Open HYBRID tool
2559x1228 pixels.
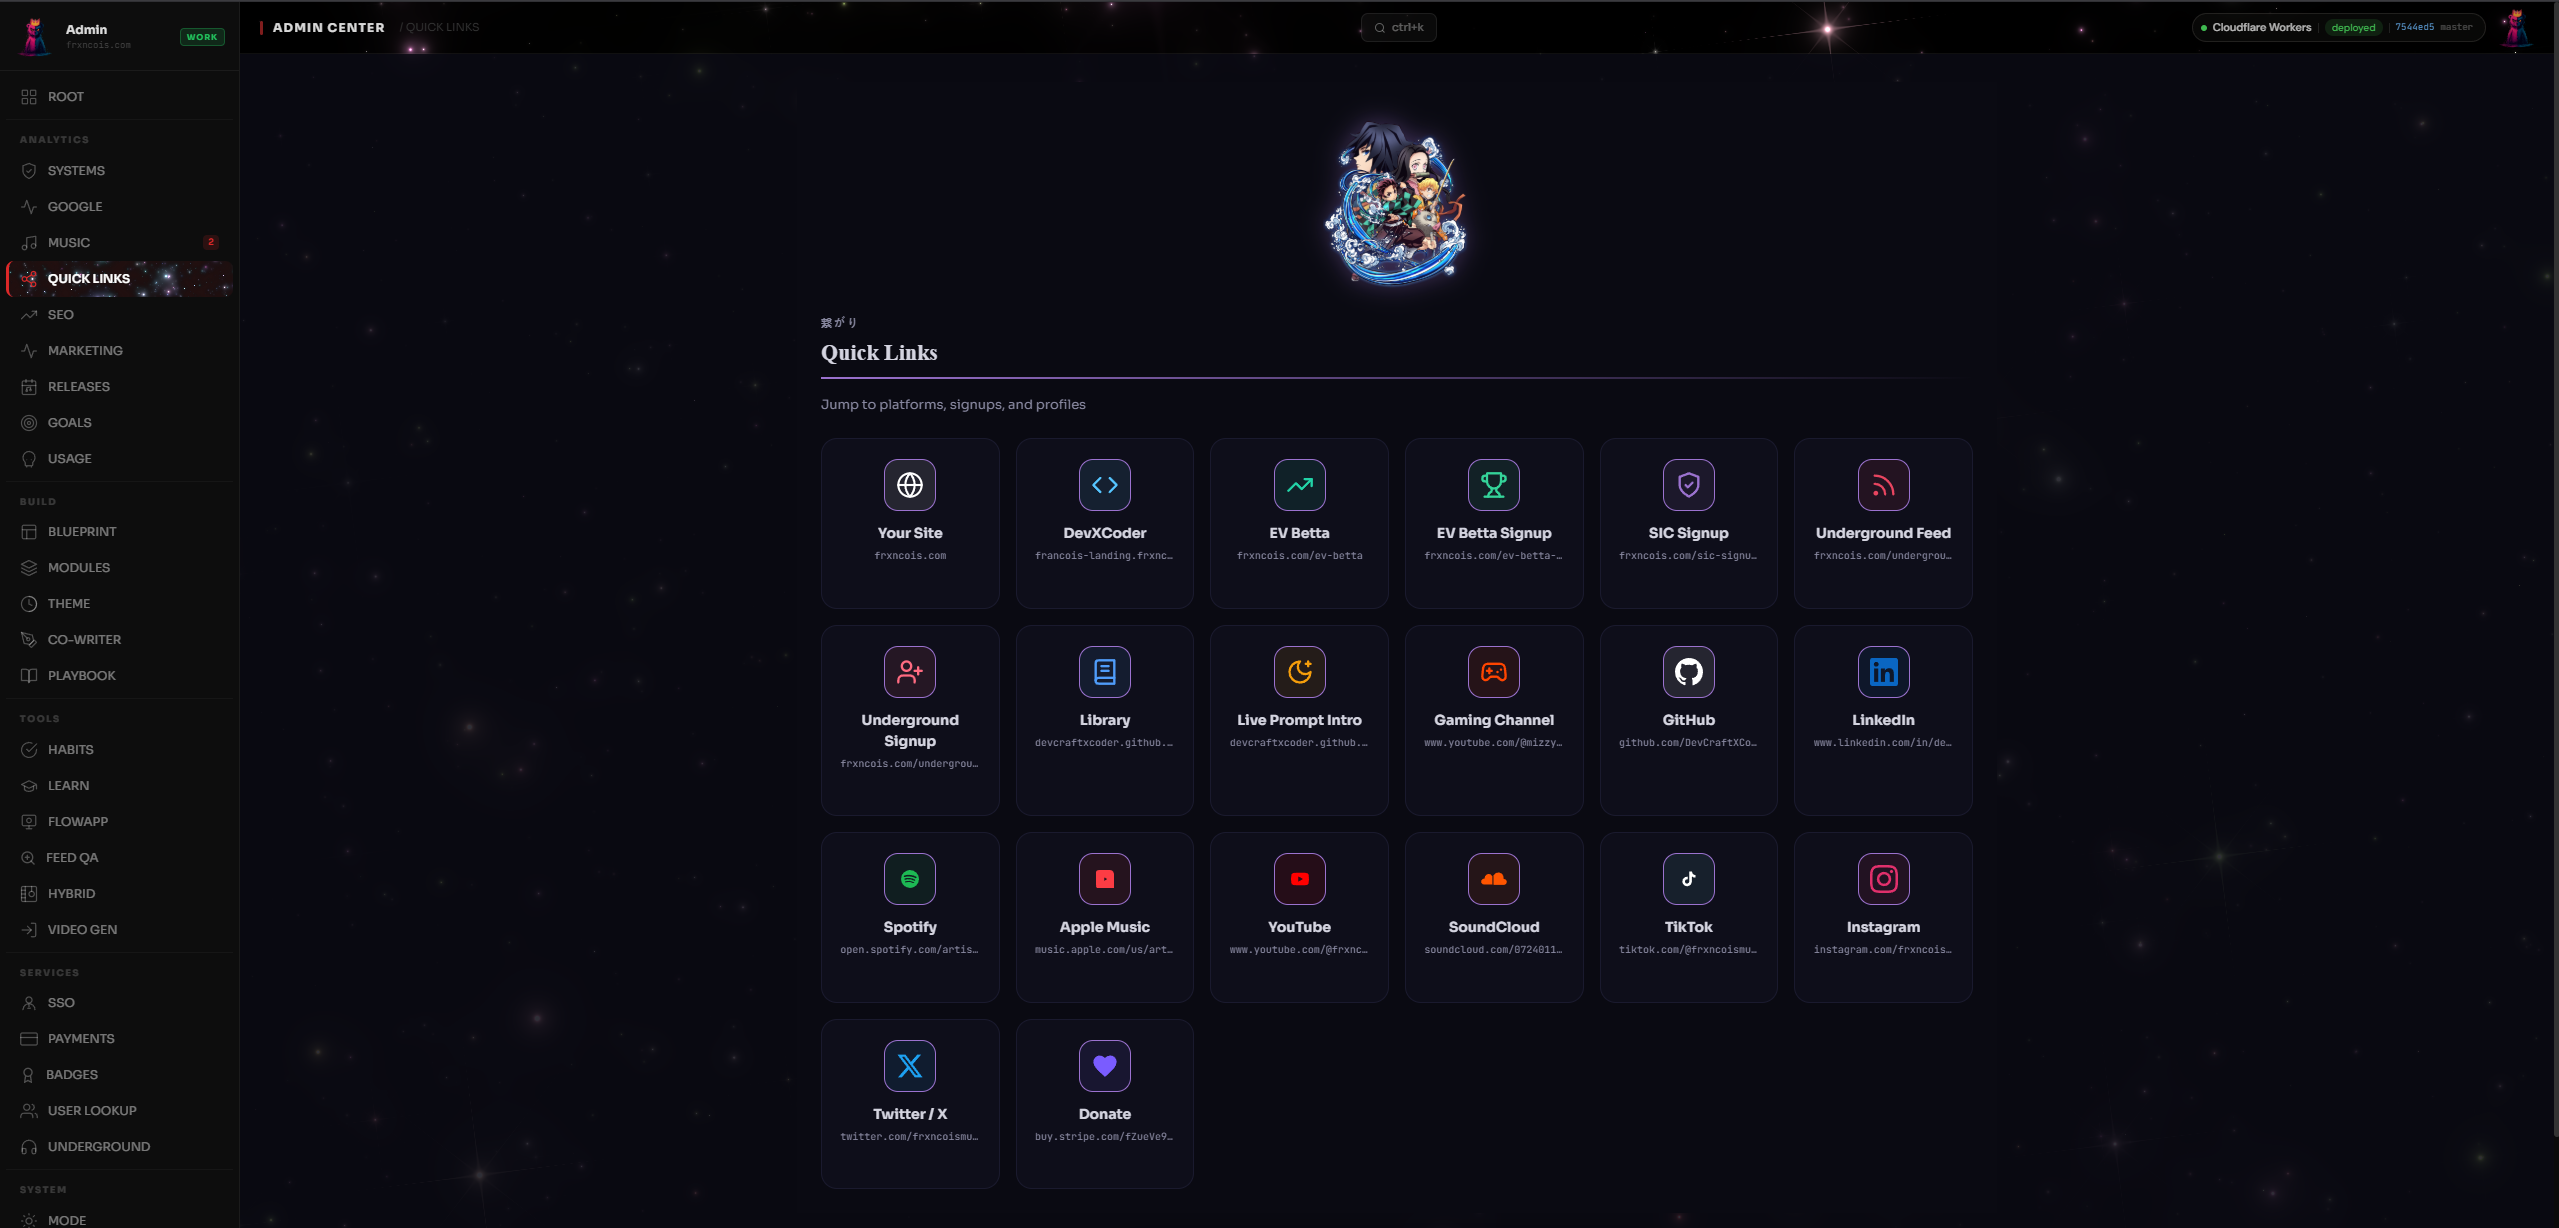tap(120, 894)
